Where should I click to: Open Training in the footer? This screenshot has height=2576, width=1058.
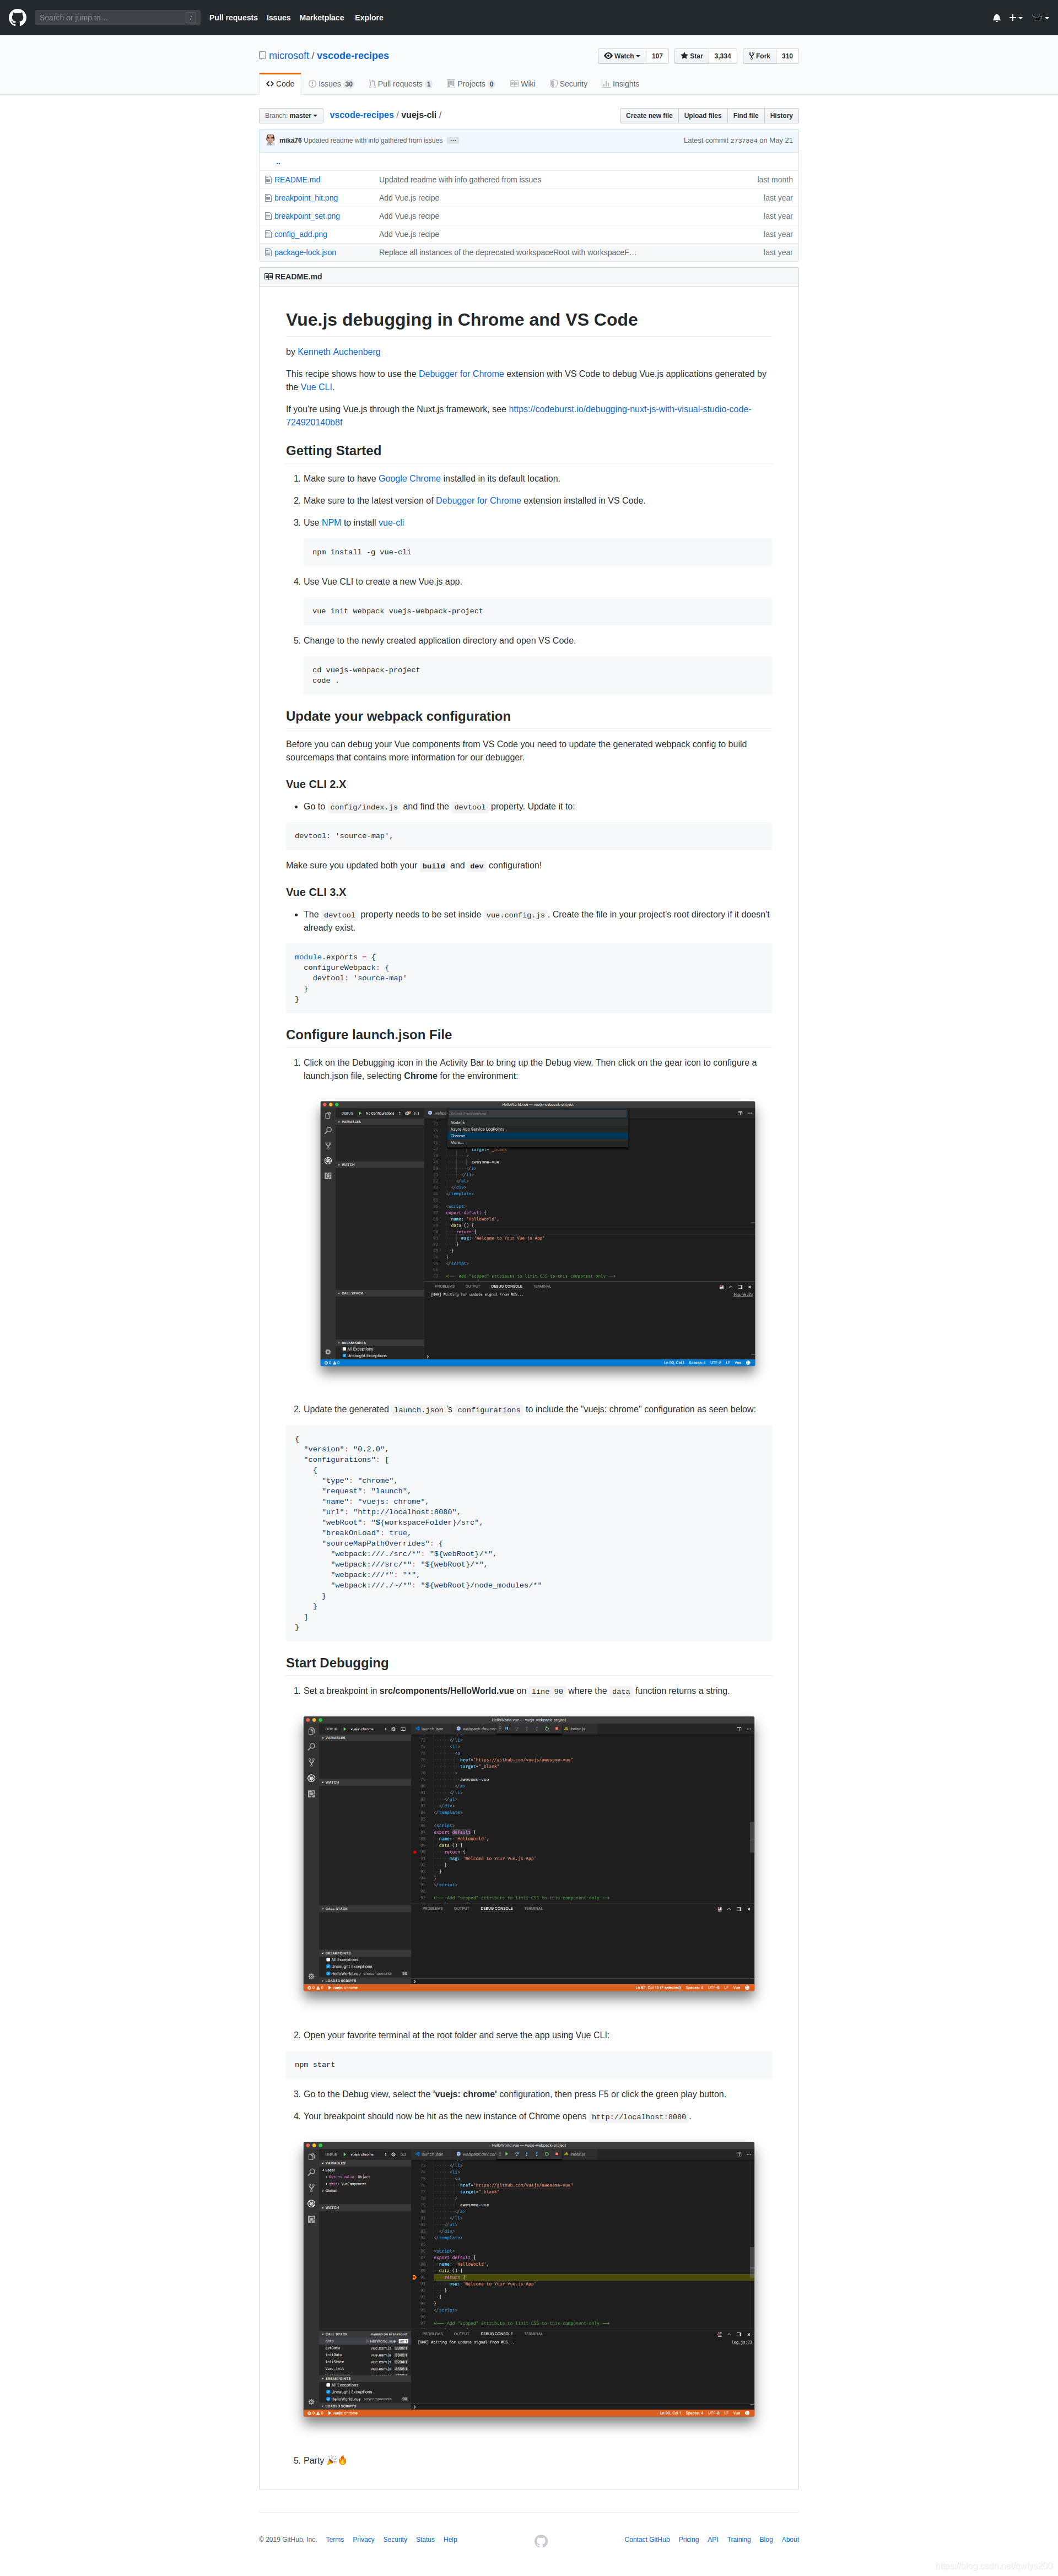coord(739,2539)
